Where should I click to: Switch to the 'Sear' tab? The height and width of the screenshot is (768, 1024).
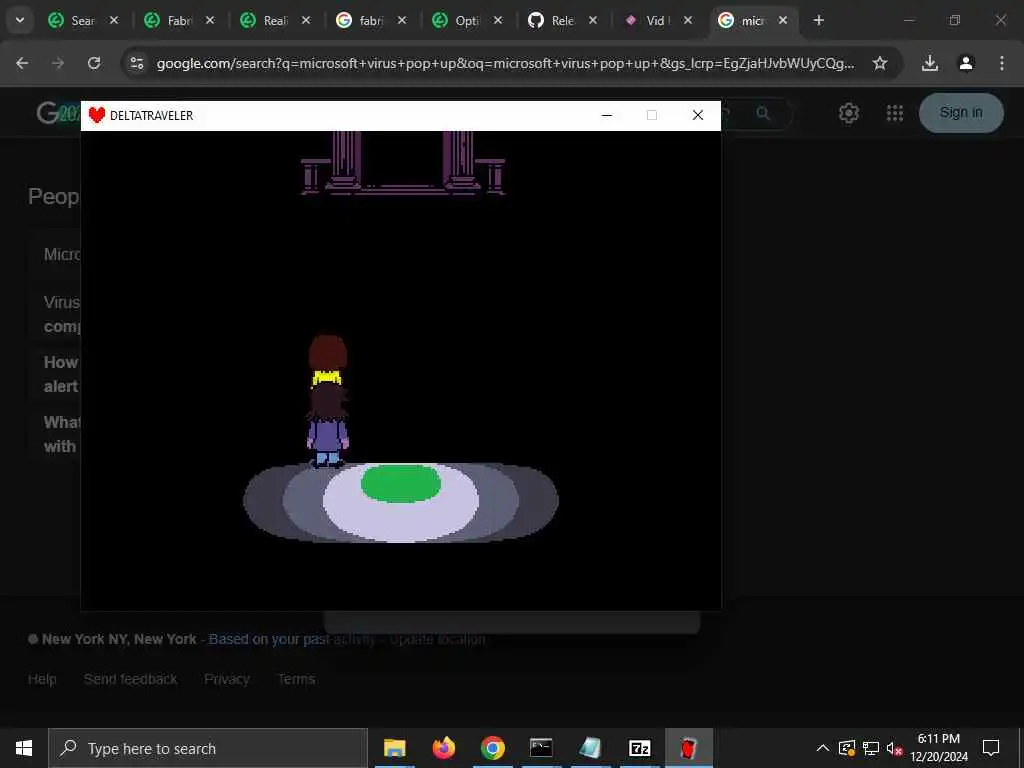[x=72, y=20]
